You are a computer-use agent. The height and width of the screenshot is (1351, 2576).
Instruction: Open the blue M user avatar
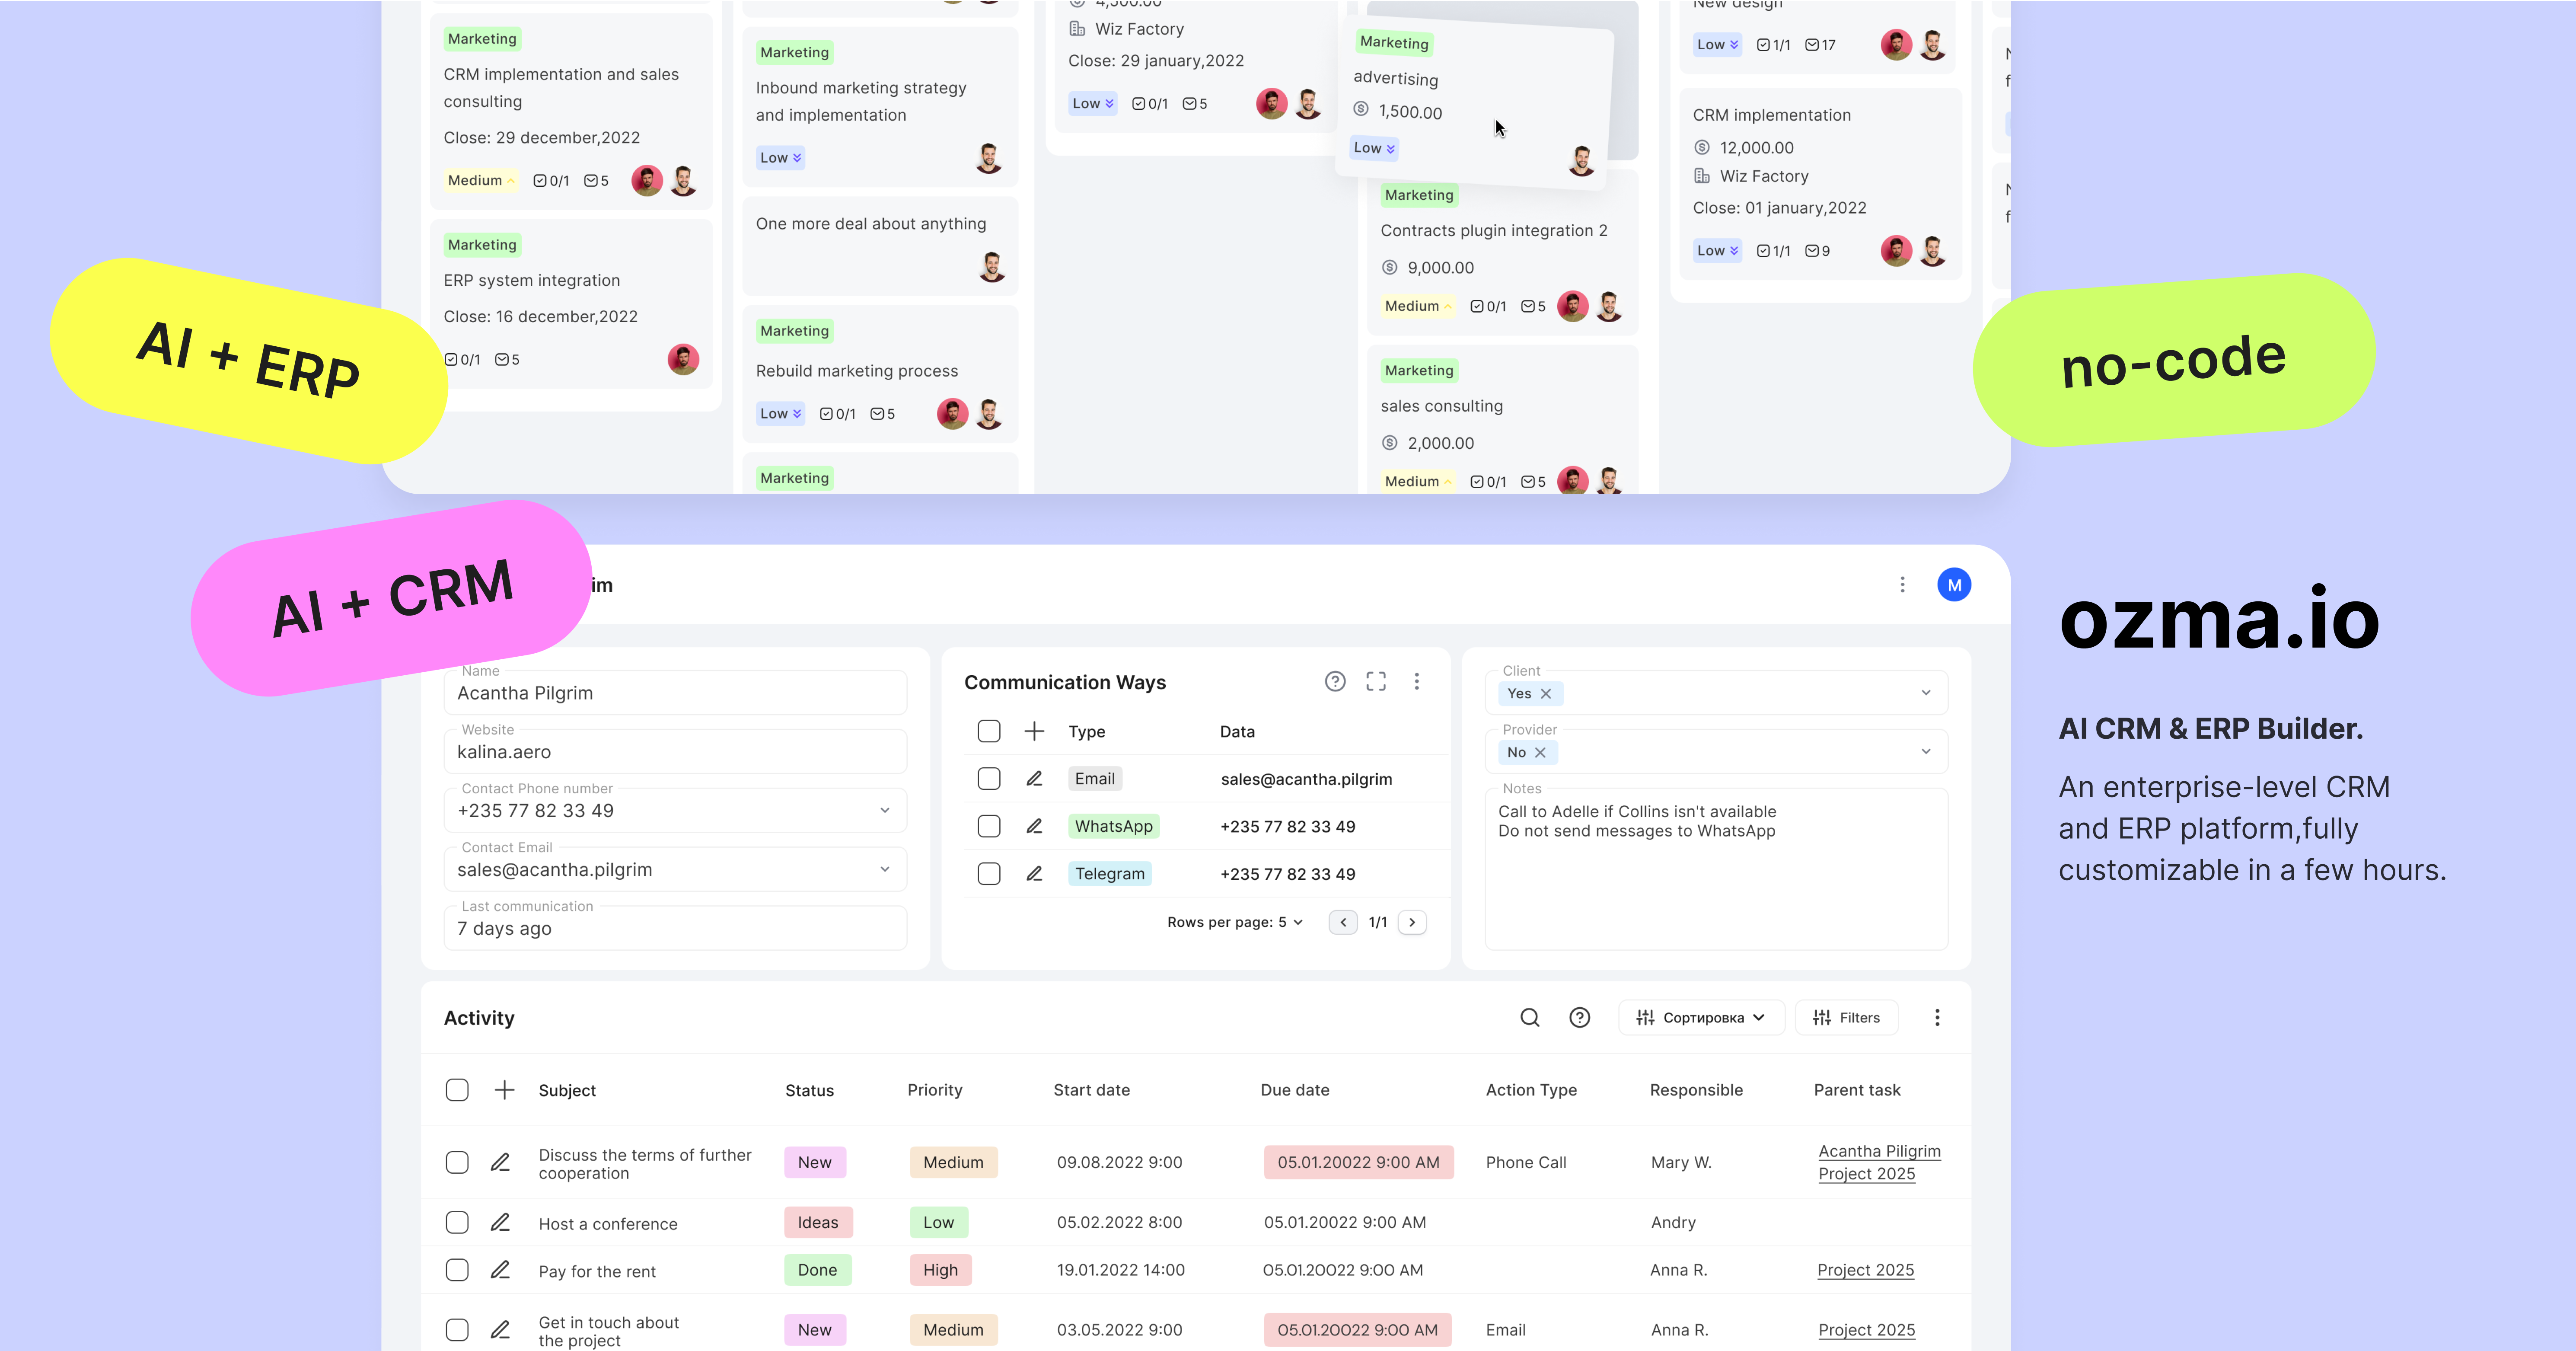coord(1953,585)
